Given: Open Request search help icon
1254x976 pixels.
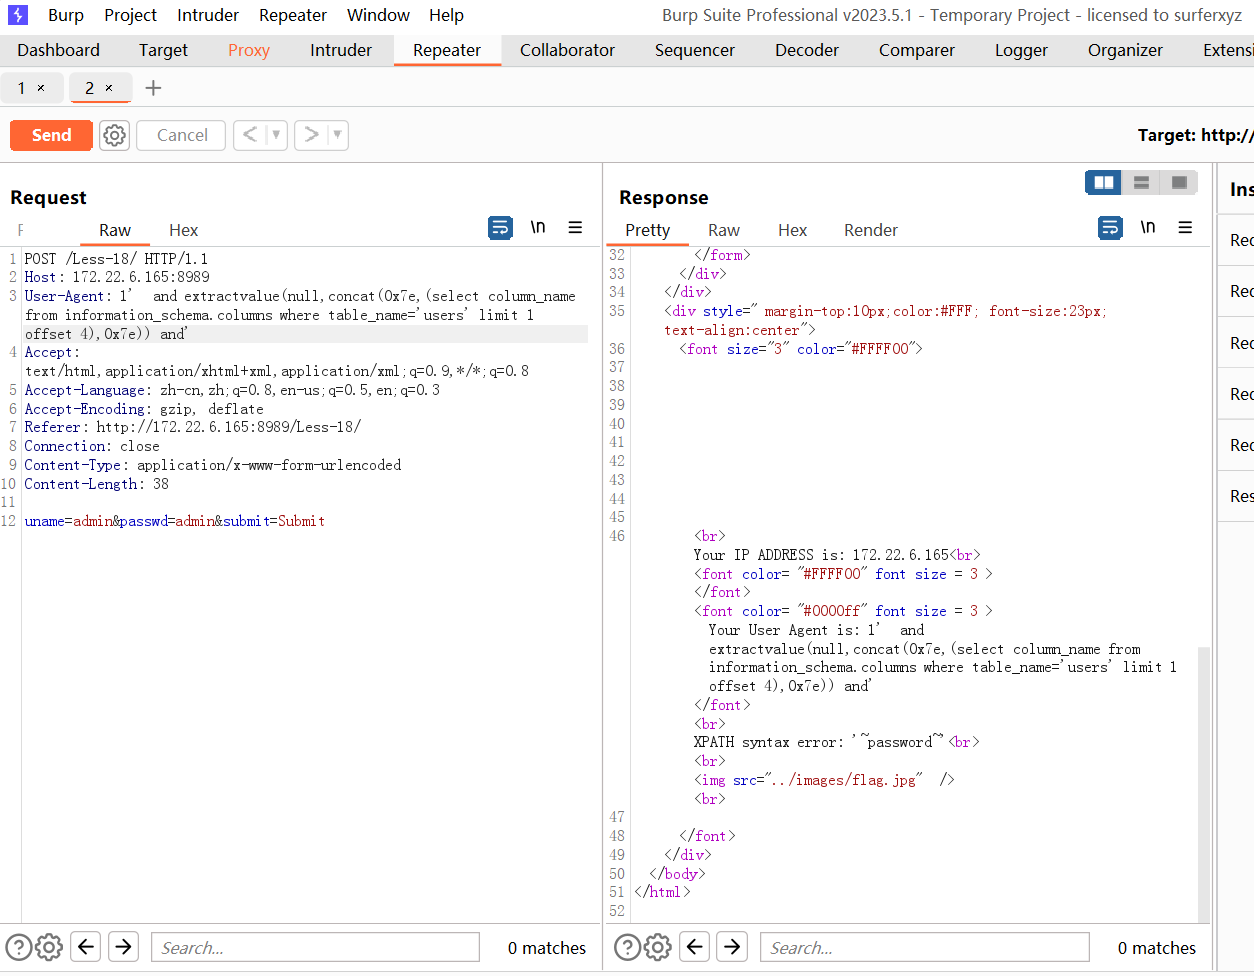Looking at the screenshot, I should click(18, 947).
